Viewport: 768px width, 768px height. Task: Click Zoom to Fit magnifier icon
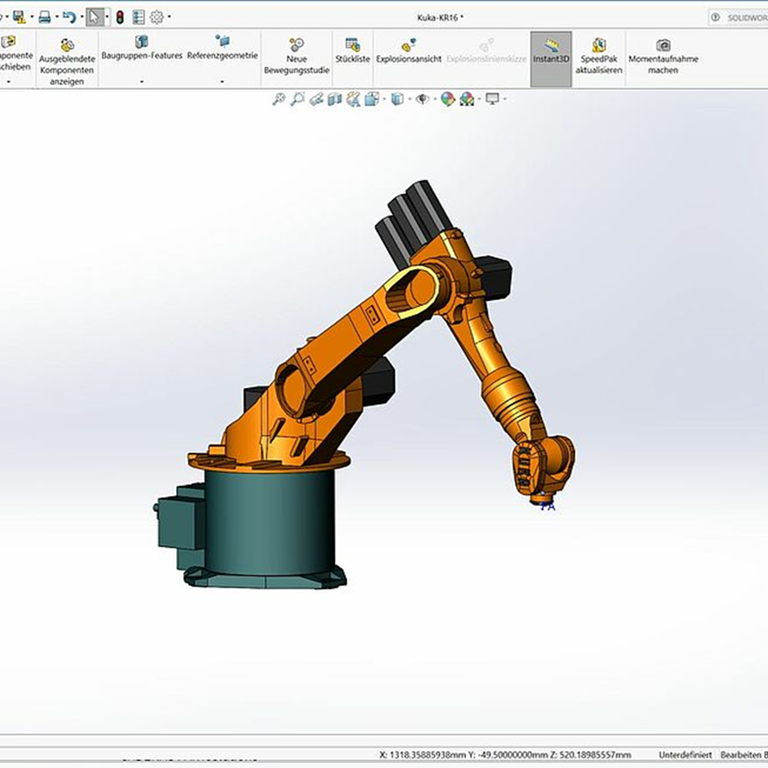[x=278, y=99]
